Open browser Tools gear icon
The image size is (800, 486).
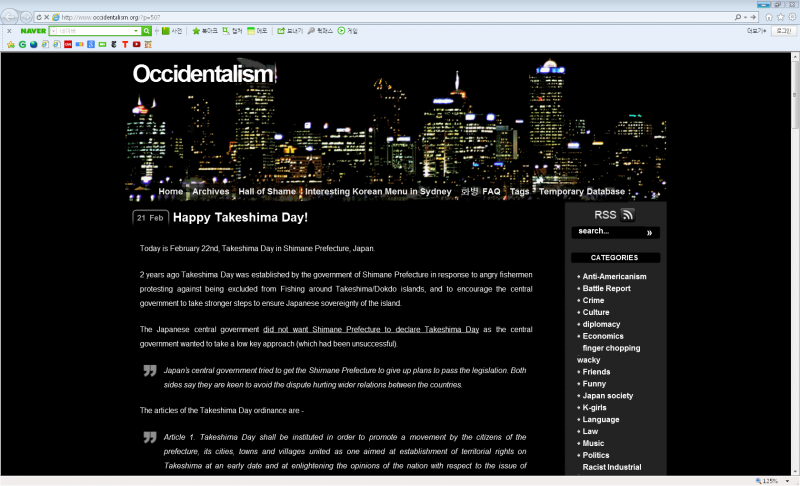[791, 17]
